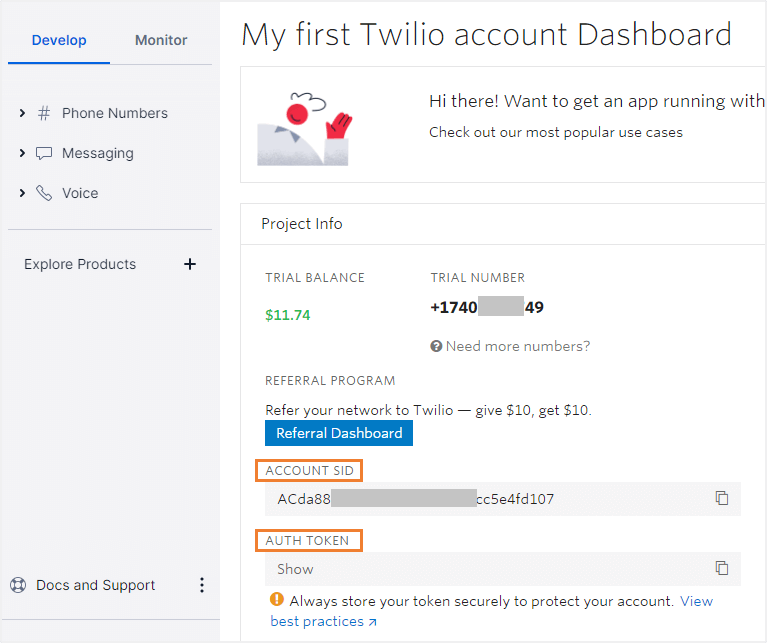Viewport: 767px width, 643px height.
Task: Expand the Voice chevron
Action: [22, 193]
